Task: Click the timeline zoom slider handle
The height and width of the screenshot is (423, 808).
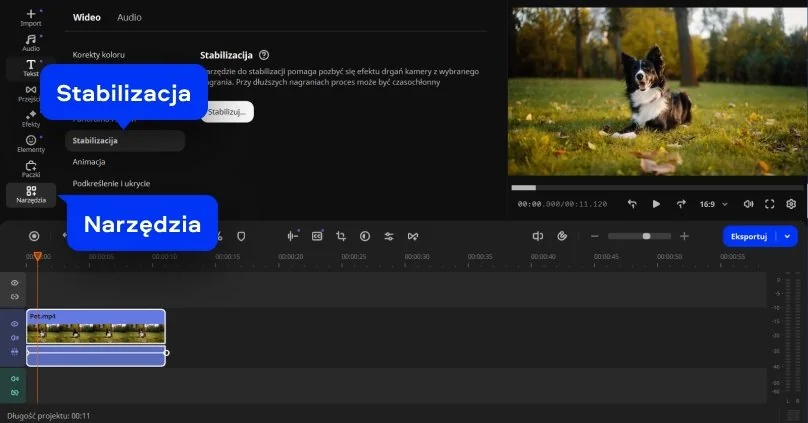Action: 646,236
